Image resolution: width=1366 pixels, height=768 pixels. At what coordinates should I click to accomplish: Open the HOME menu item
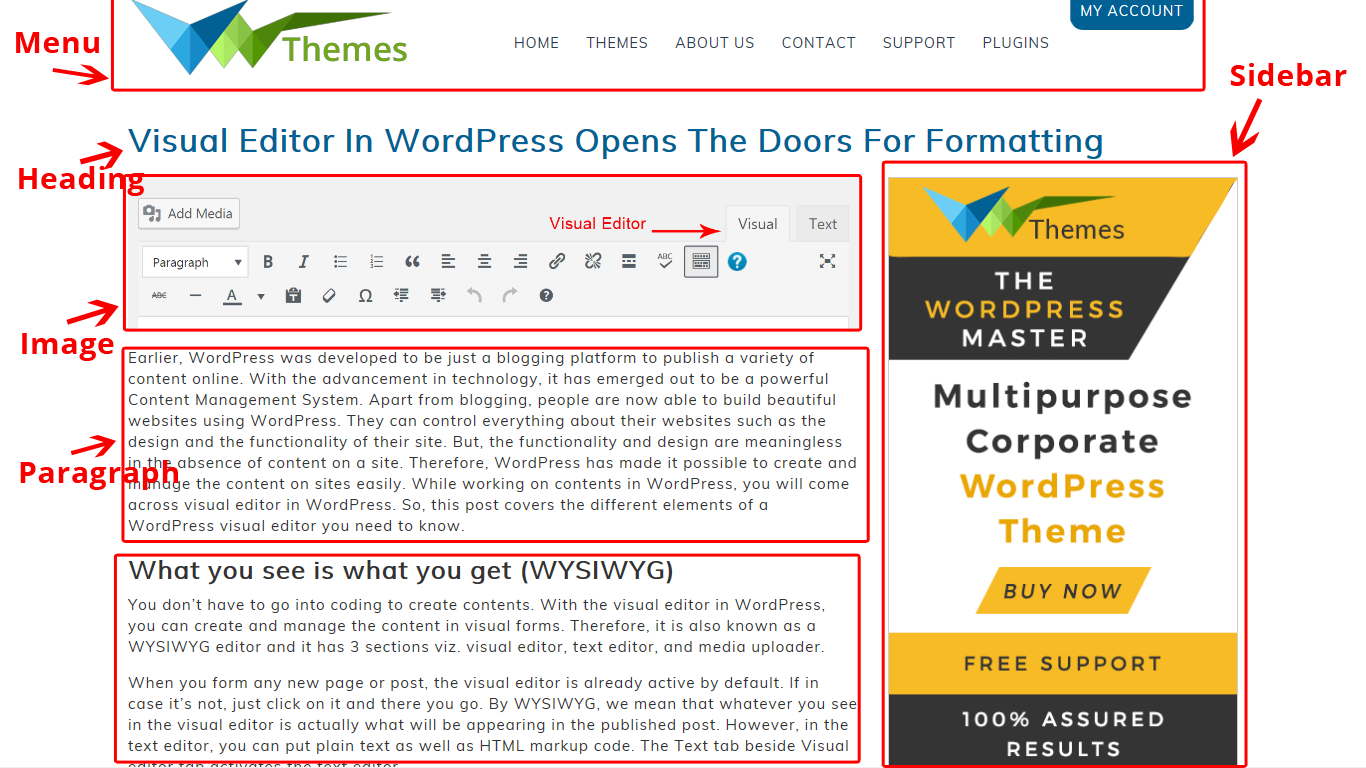pyautogui.click(x=536, y=43)
